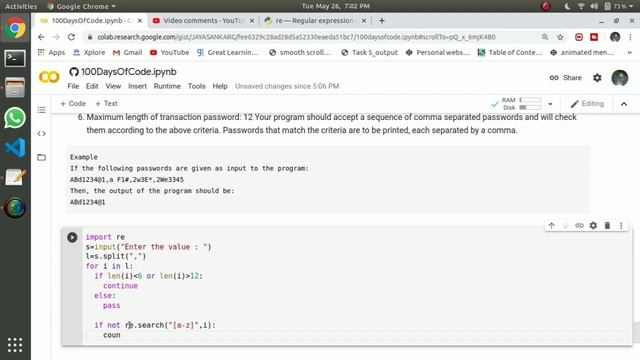Copy link to cell icon
640x360 pixels.
click(579, 225)
